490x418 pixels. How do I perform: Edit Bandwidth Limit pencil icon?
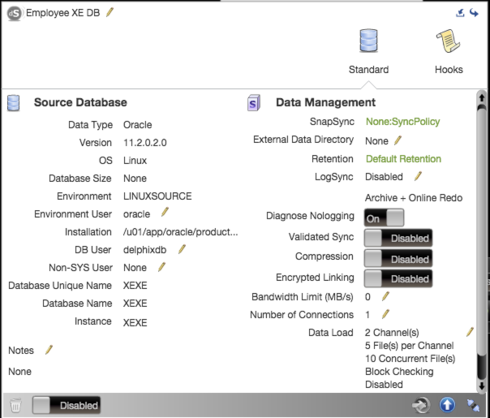click(x=386, y=296)
